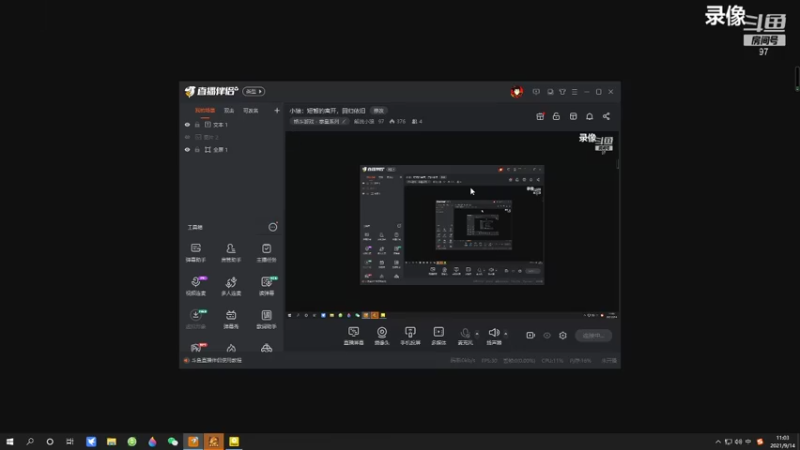The height and width of the screenshot is (450, 800).
Task: Add a 摄像头 camera source
Action: click(x=382, y=336)
